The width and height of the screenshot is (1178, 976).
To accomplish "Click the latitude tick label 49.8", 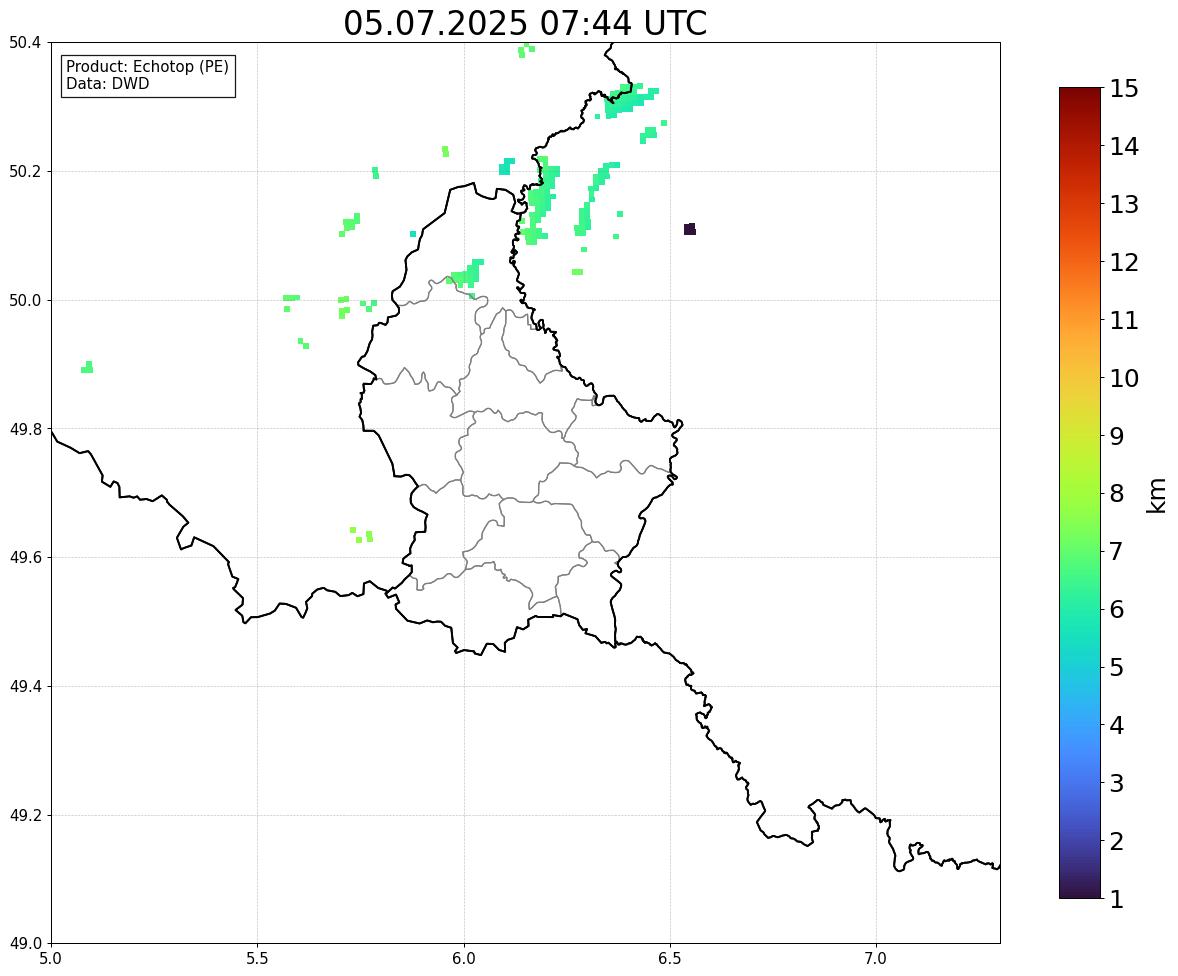I will point(24,429).
